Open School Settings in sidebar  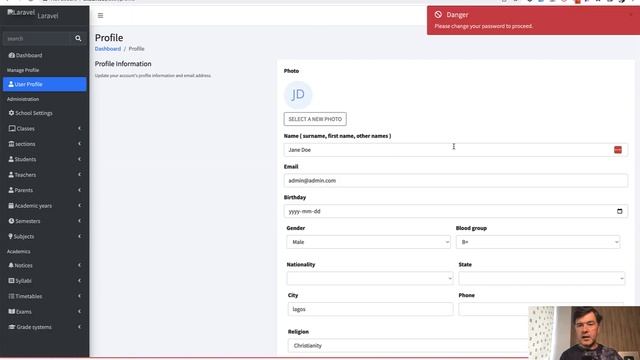[x=45, y=113]
